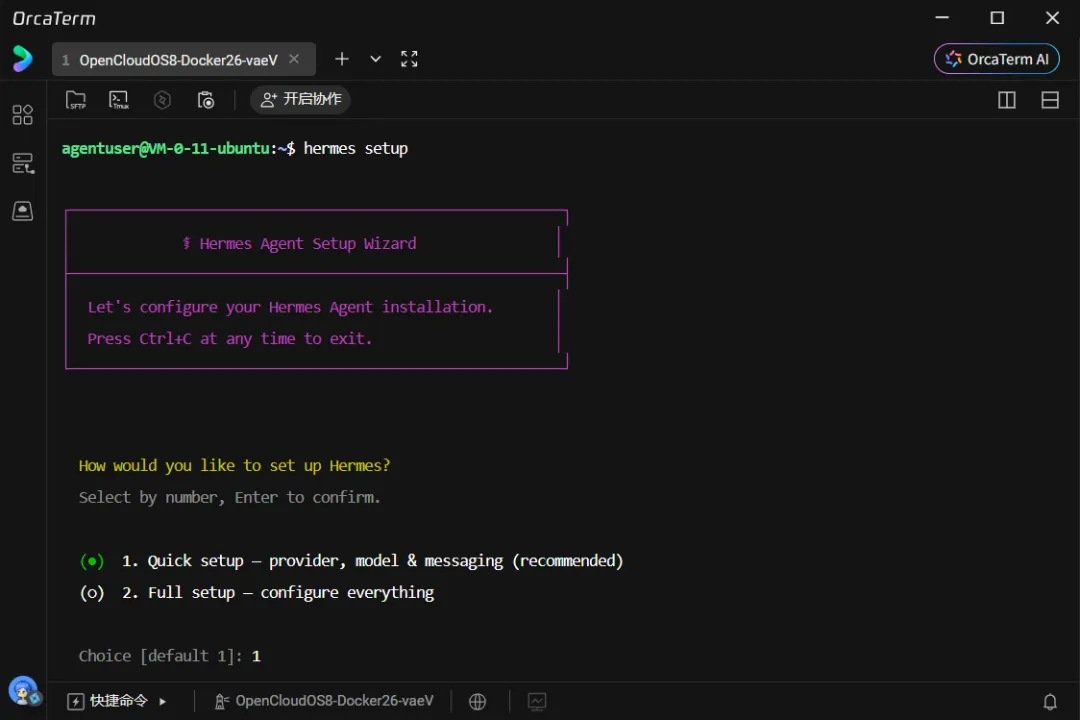Image resolution: width=1080 pixels, height=720 pixels.
Task: Click the OrcaTerm logo icon
Action: (x=22, y=59)
